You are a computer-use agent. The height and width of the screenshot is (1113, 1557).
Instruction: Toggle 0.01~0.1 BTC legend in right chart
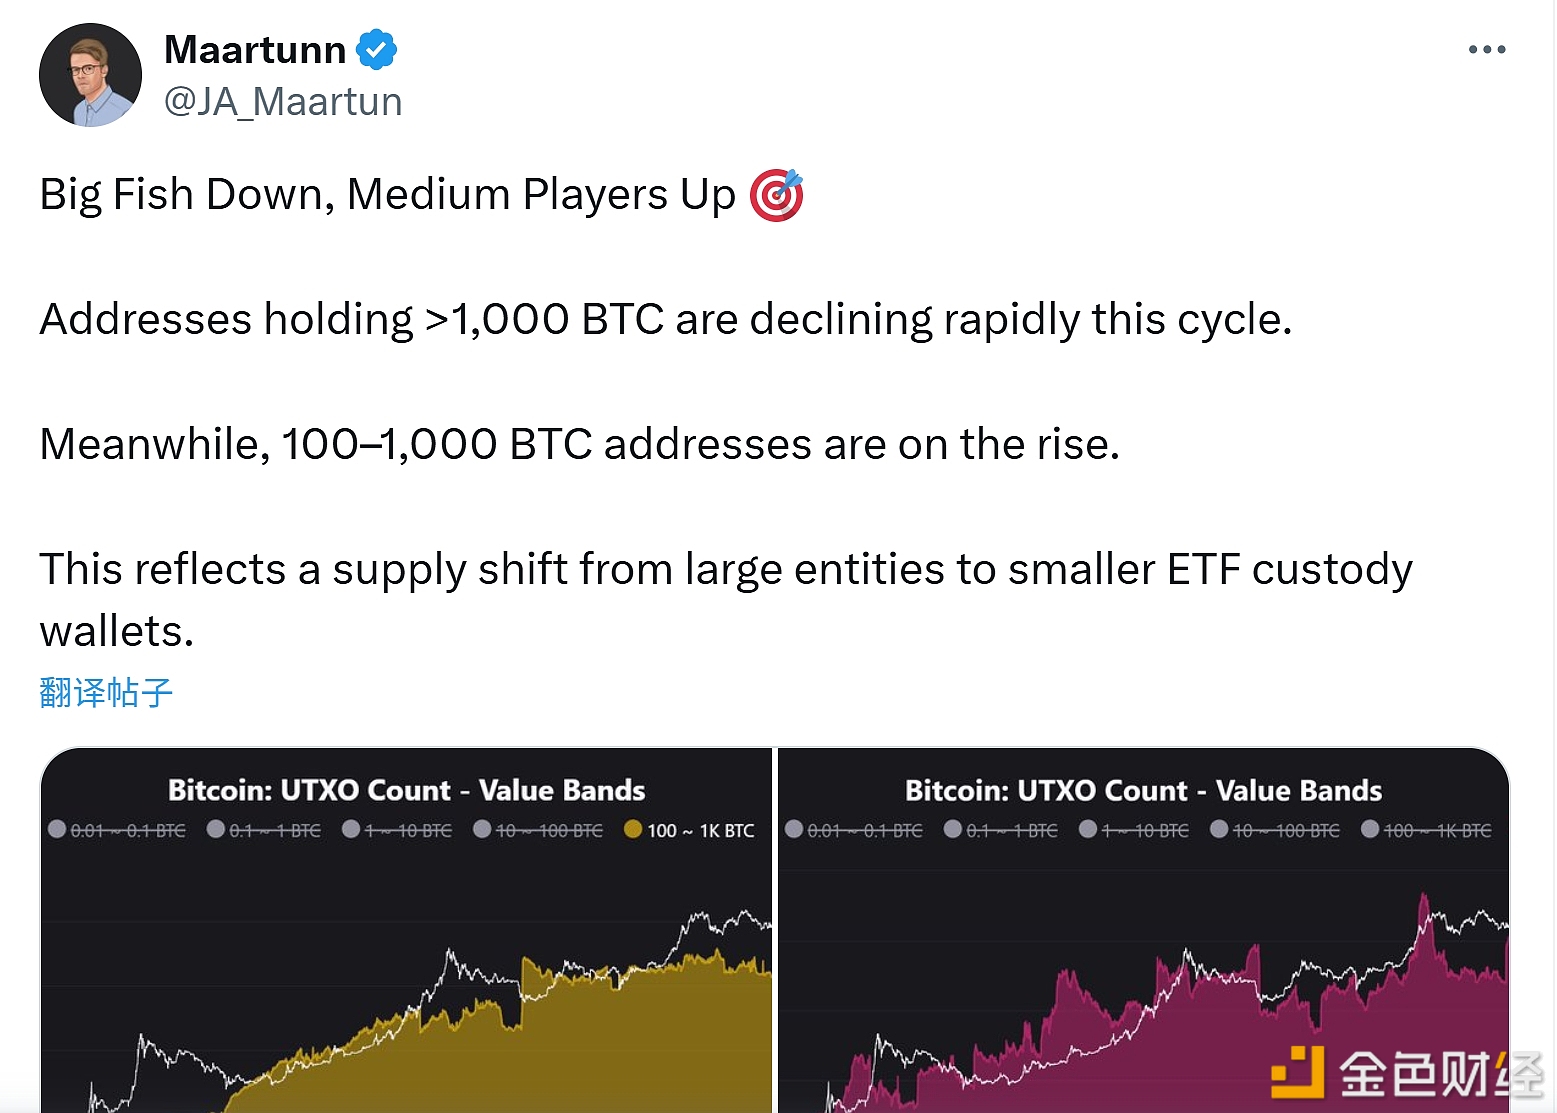(854, 830)
